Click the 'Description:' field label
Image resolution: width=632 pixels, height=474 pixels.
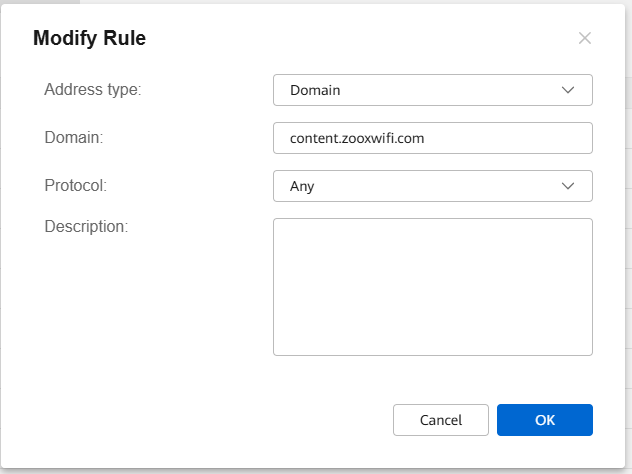[86, 227]
